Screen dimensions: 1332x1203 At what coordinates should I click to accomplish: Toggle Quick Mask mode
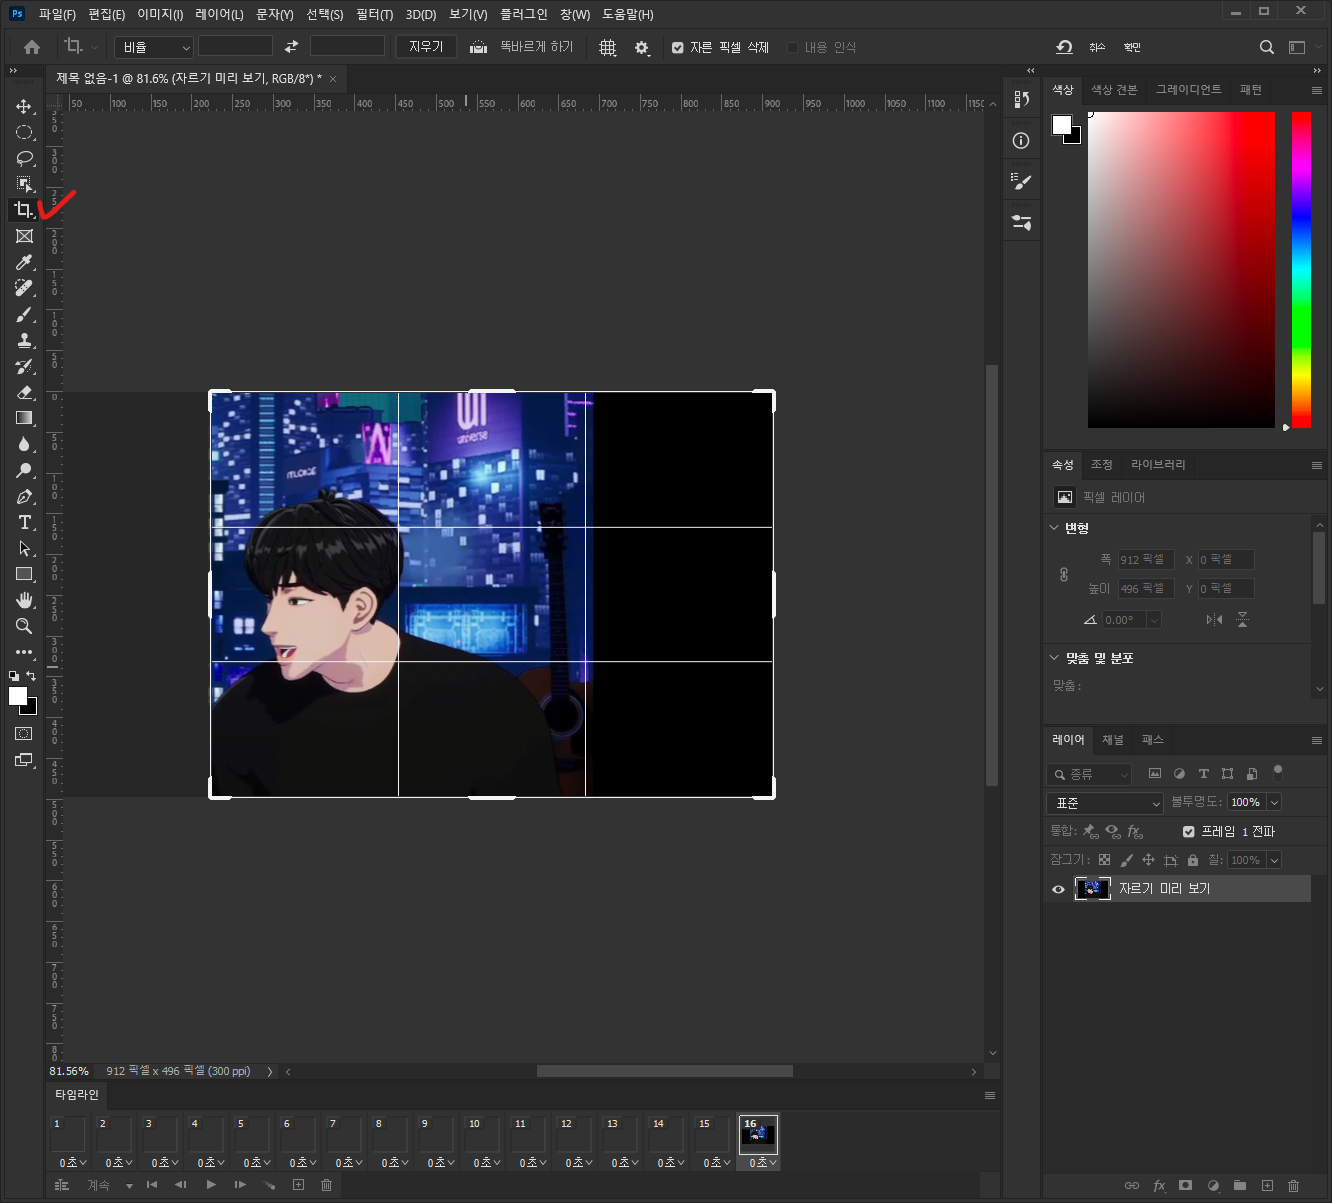click(x=24, y=734)
